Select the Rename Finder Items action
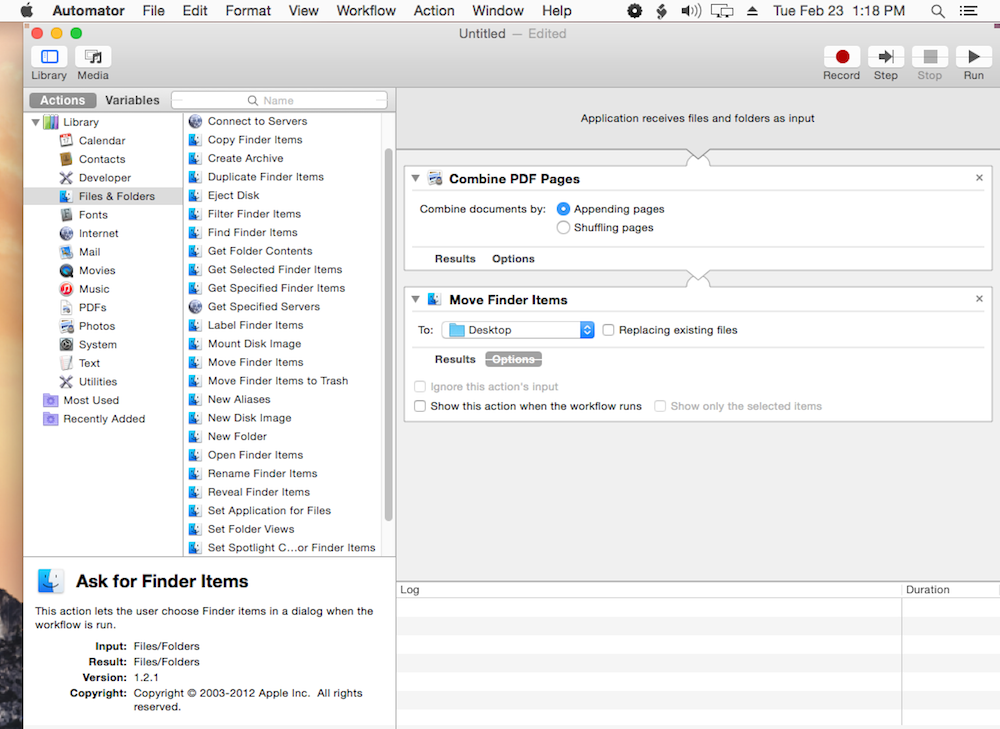 [262, 473]
